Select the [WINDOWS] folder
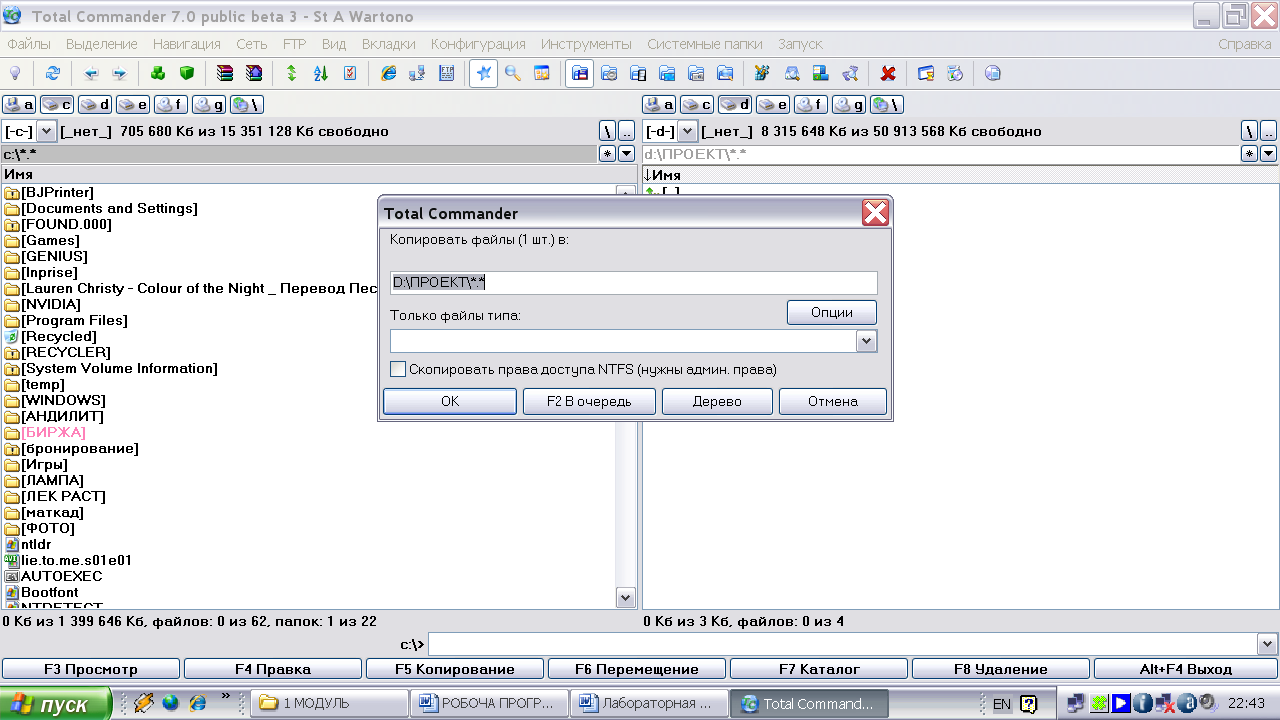 point(63,400)
